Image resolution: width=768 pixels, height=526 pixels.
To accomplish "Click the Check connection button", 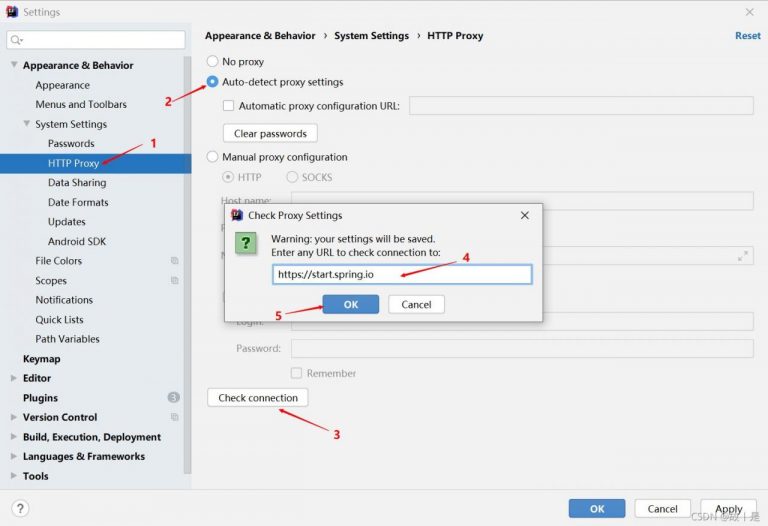I will click(258, 398).
